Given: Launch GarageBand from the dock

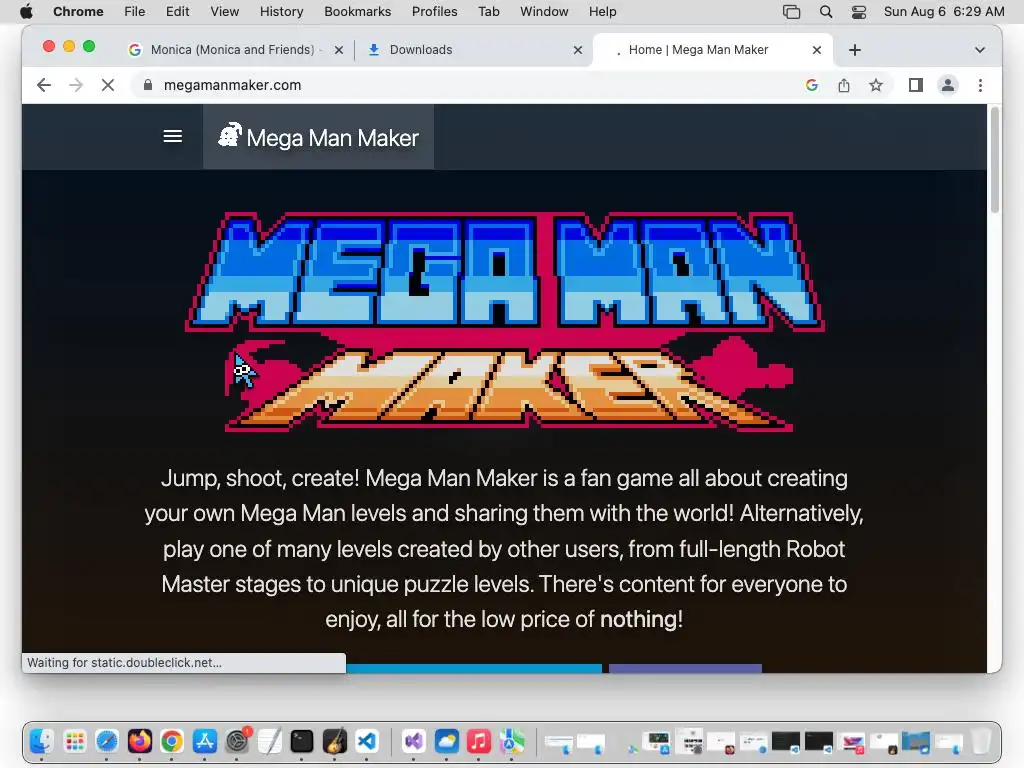Looking at the screenshot, I should [334, 742].
